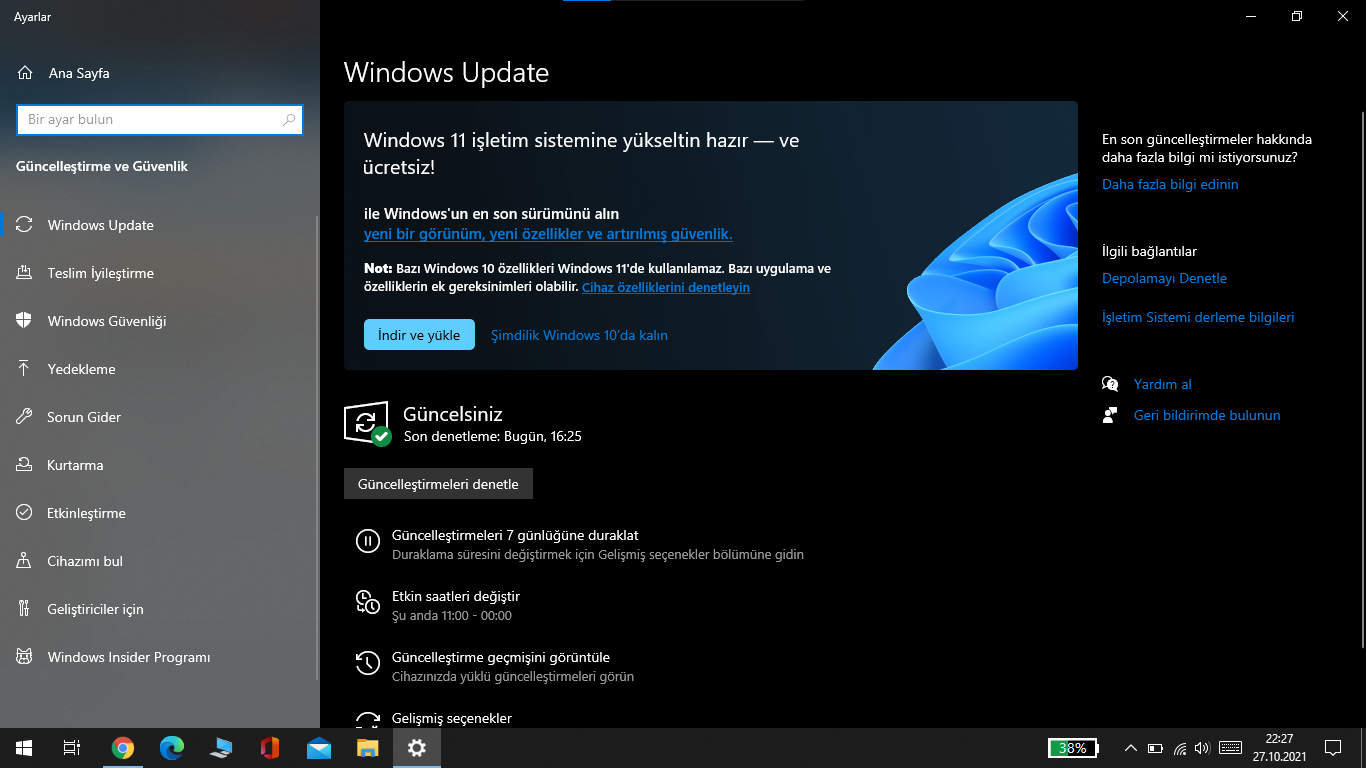Viewport: 1366px width, 768px height.
Task: Open Microsoft Office from the taskbar
Action: click(270, 748)
